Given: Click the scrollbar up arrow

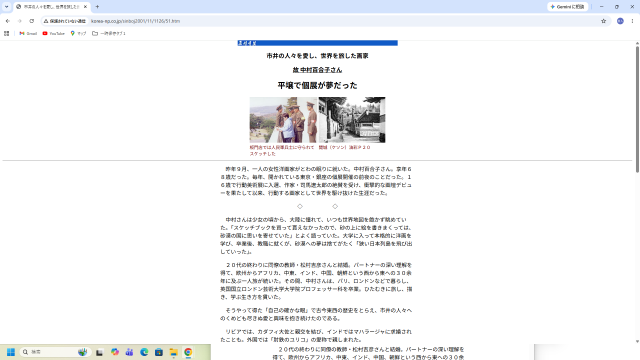Looking at the screenshot, I should tap(637, 43).
